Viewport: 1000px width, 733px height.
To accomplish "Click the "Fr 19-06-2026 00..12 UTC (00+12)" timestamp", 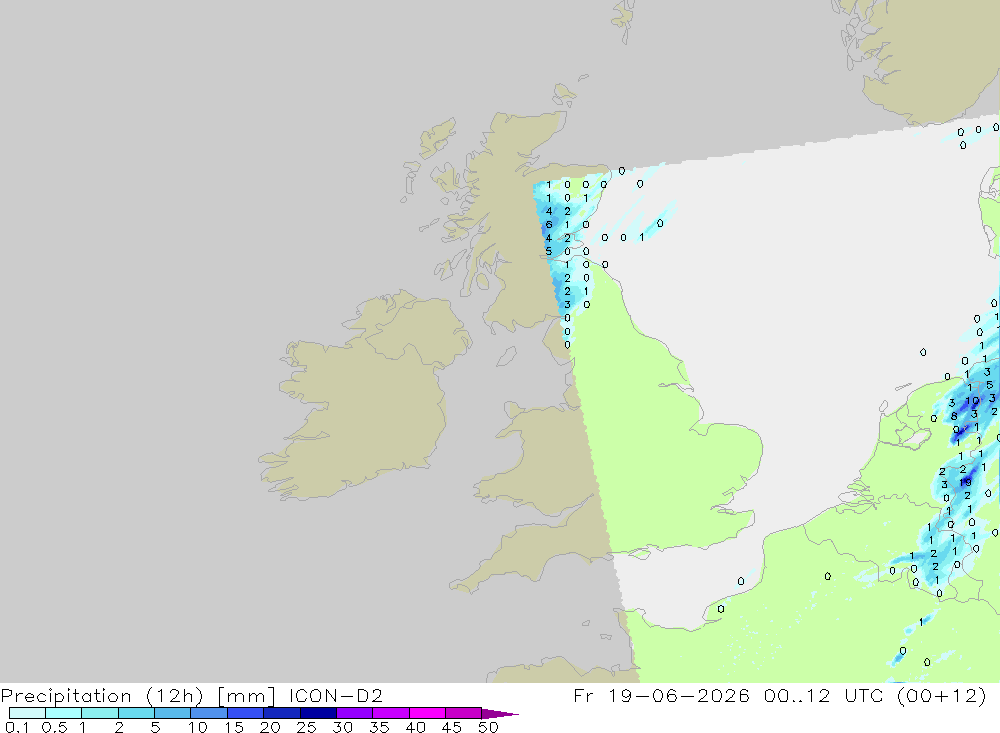I will tap(779, 695).
